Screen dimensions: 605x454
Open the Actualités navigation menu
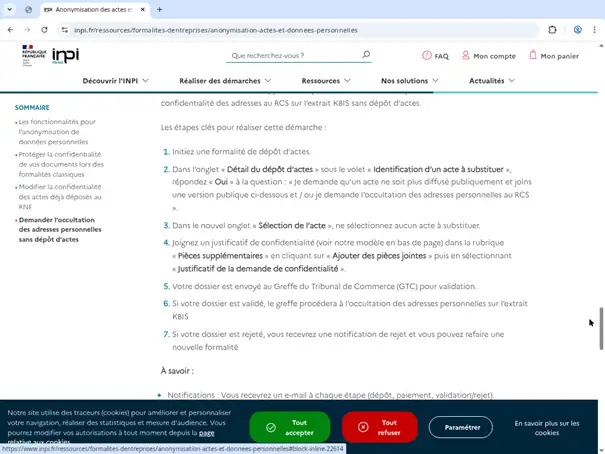[x=491, y=80]
